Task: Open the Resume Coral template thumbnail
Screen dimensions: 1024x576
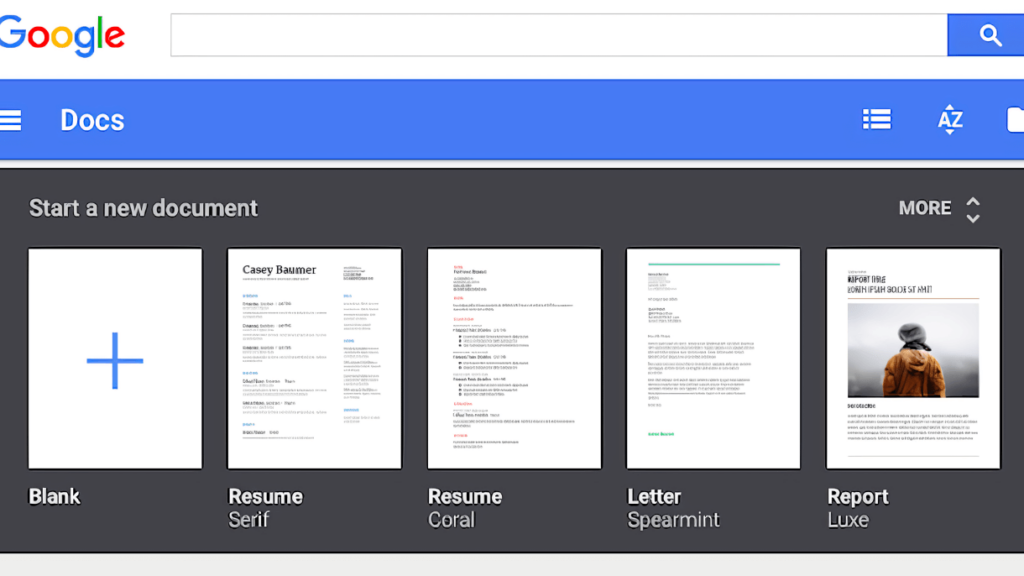Action: [514, 359]
